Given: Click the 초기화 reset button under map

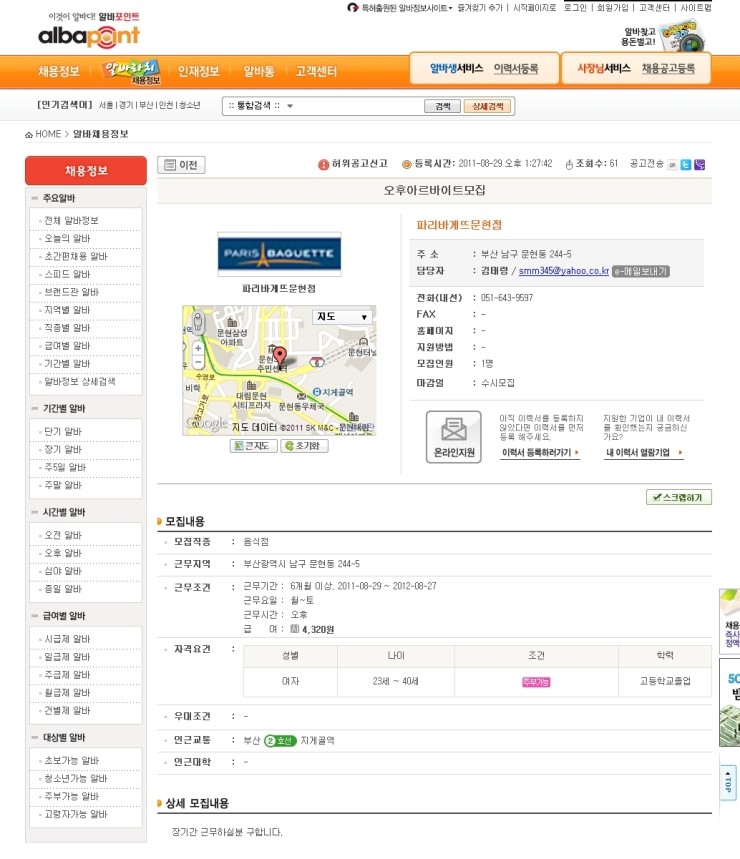Looking at the screenshot, I should [305, 446].
